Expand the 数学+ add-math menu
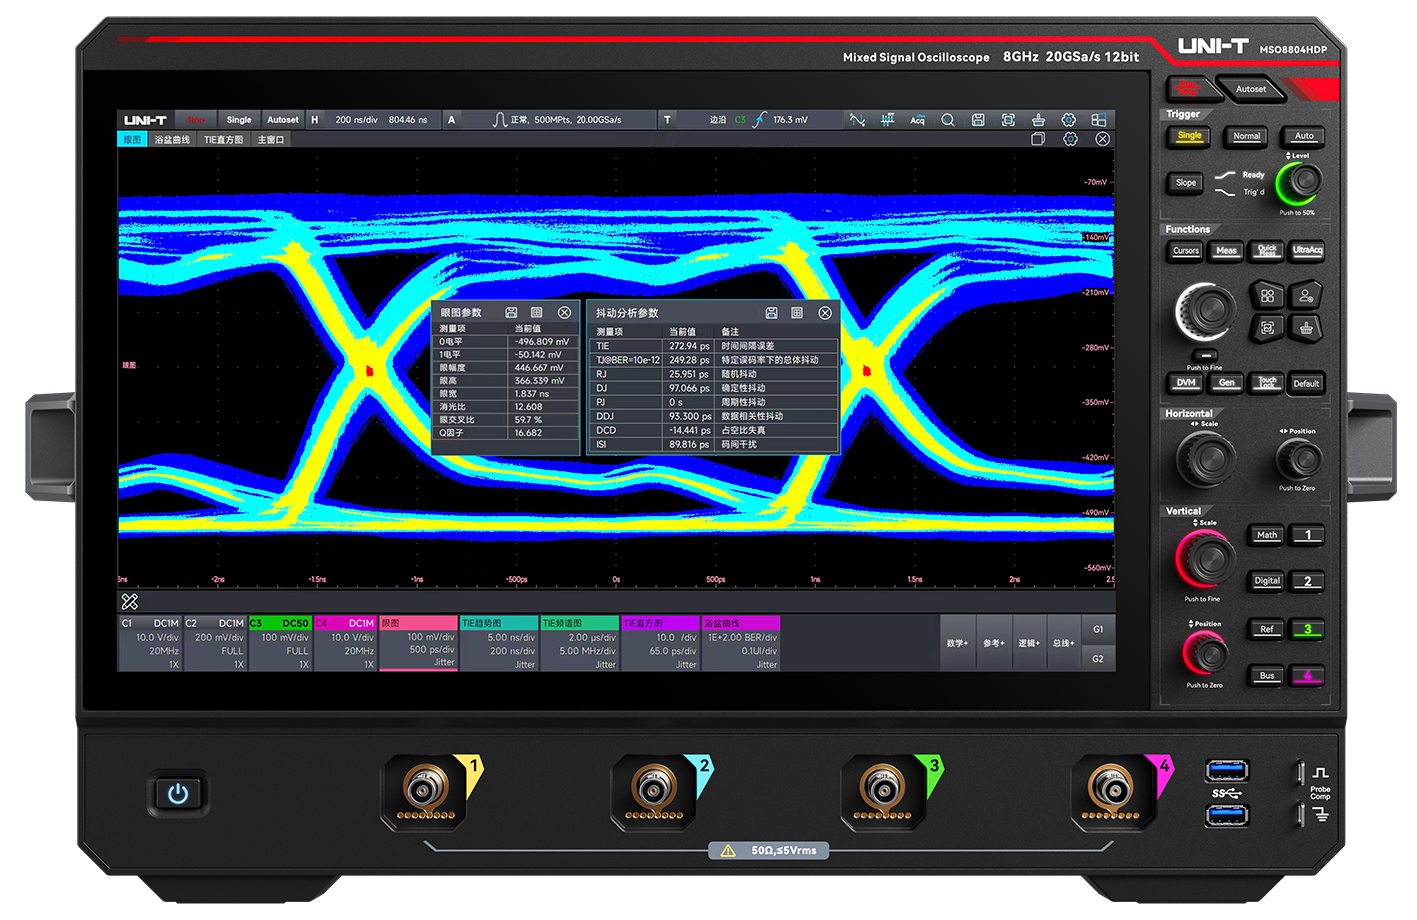This screenshot has height=920, width=1417. 958,643
